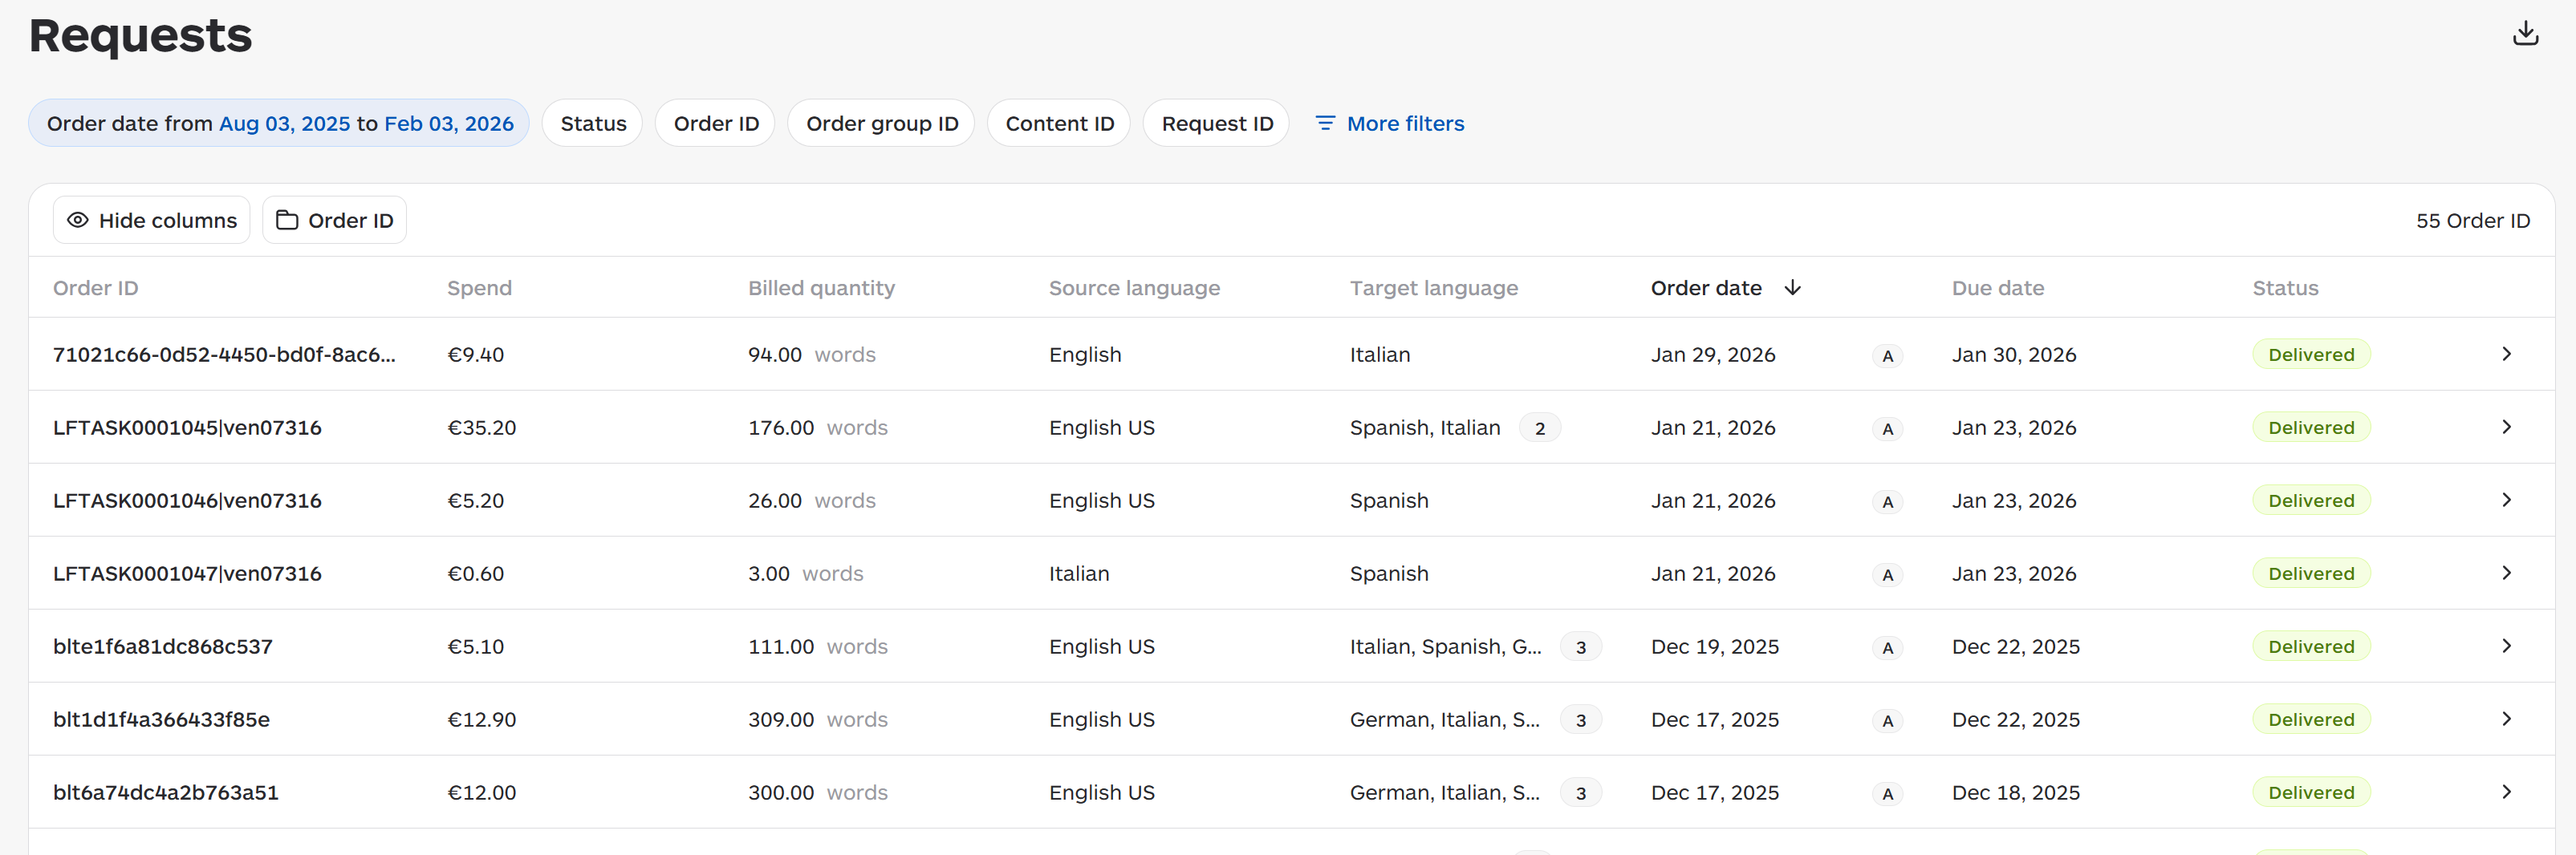Click the Requests page heading

coord(140,35)
